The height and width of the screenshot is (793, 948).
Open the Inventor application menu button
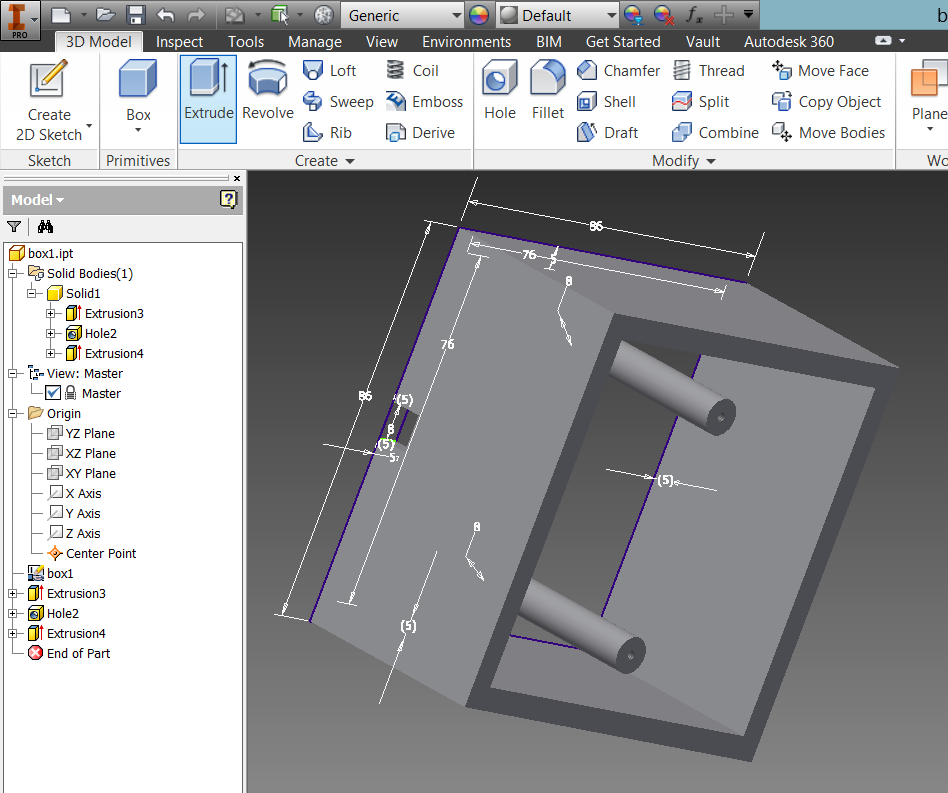[x=19, y=20]
